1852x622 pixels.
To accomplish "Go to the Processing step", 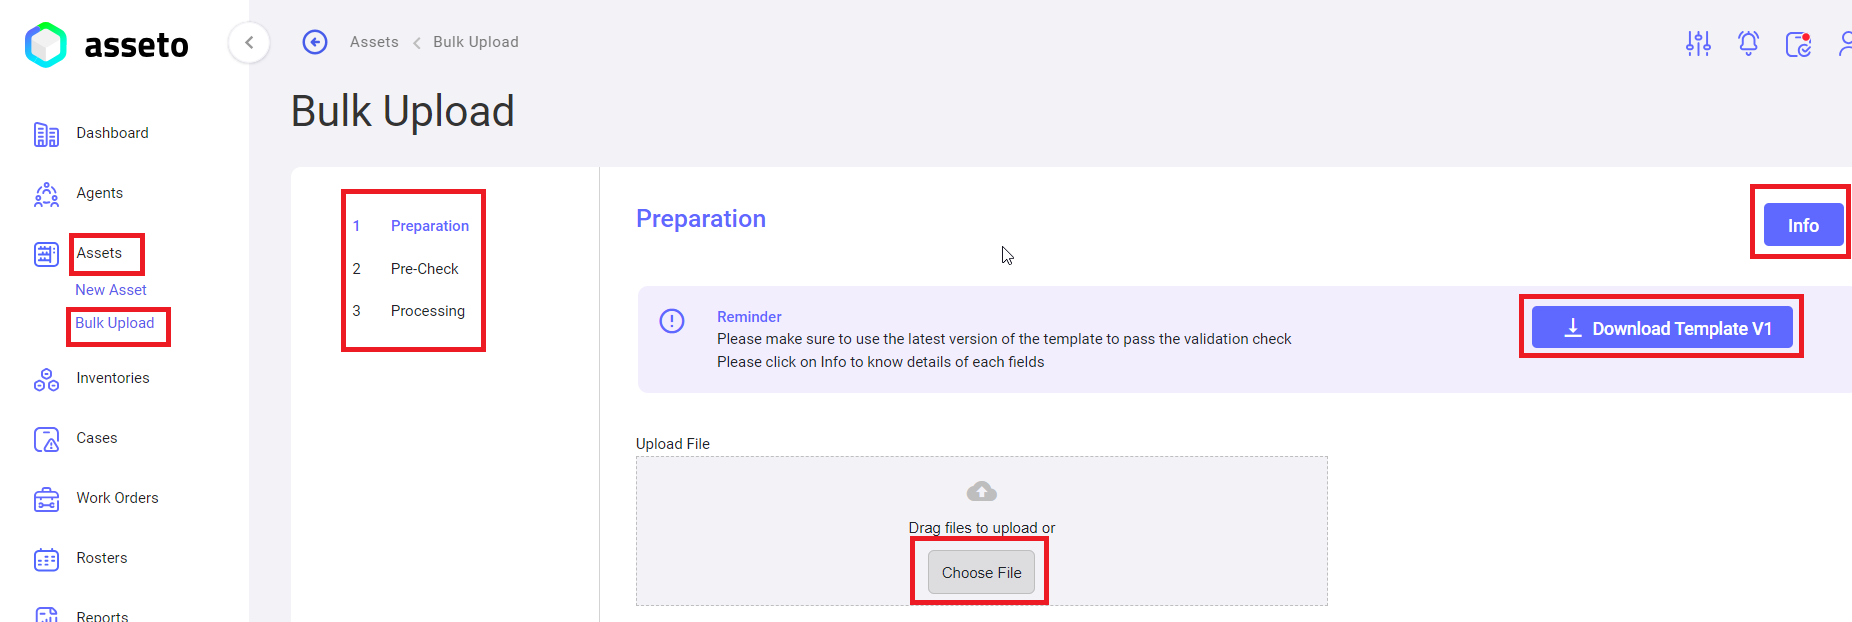I will 428,311.
